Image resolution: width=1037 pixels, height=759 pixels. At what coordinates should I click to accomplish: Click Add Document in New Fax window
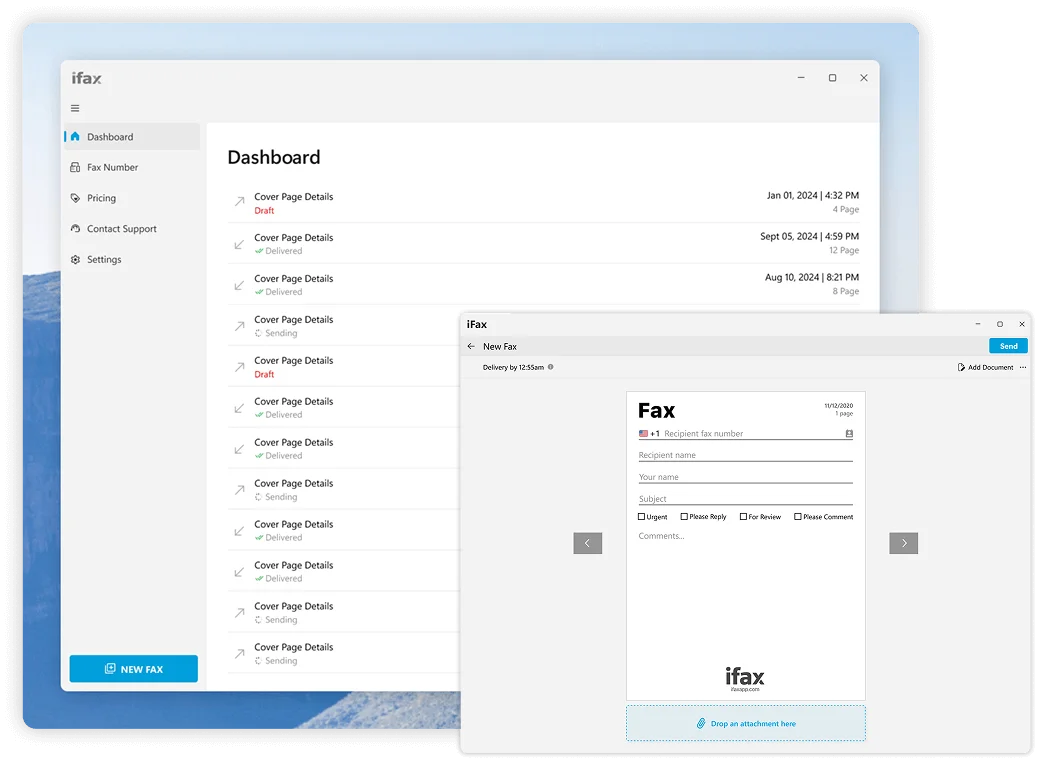pyautogui.click(x=985, y=368)
